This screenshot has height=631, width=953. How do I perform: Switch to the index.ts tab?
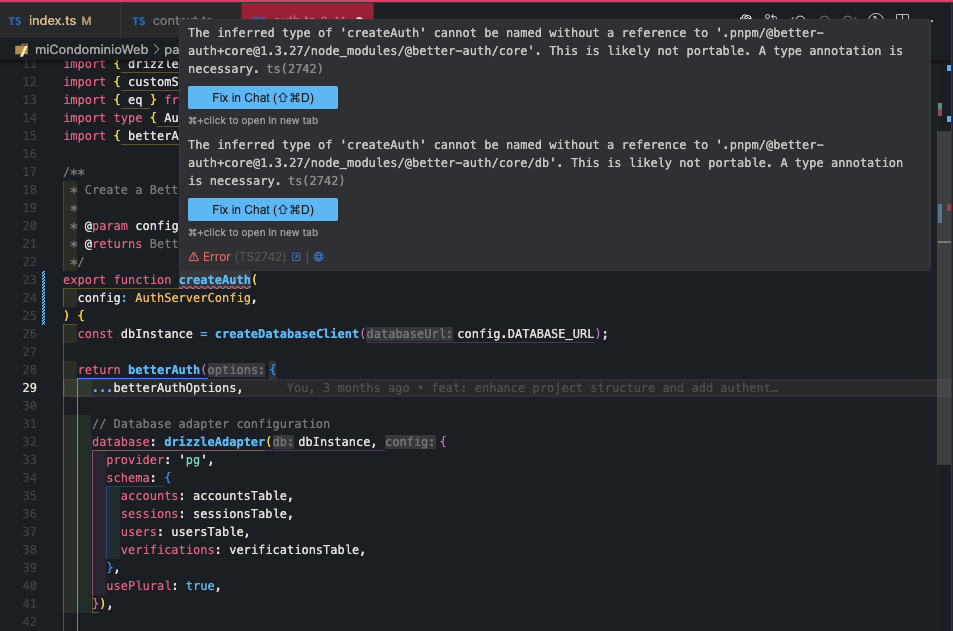pos(60,21)
